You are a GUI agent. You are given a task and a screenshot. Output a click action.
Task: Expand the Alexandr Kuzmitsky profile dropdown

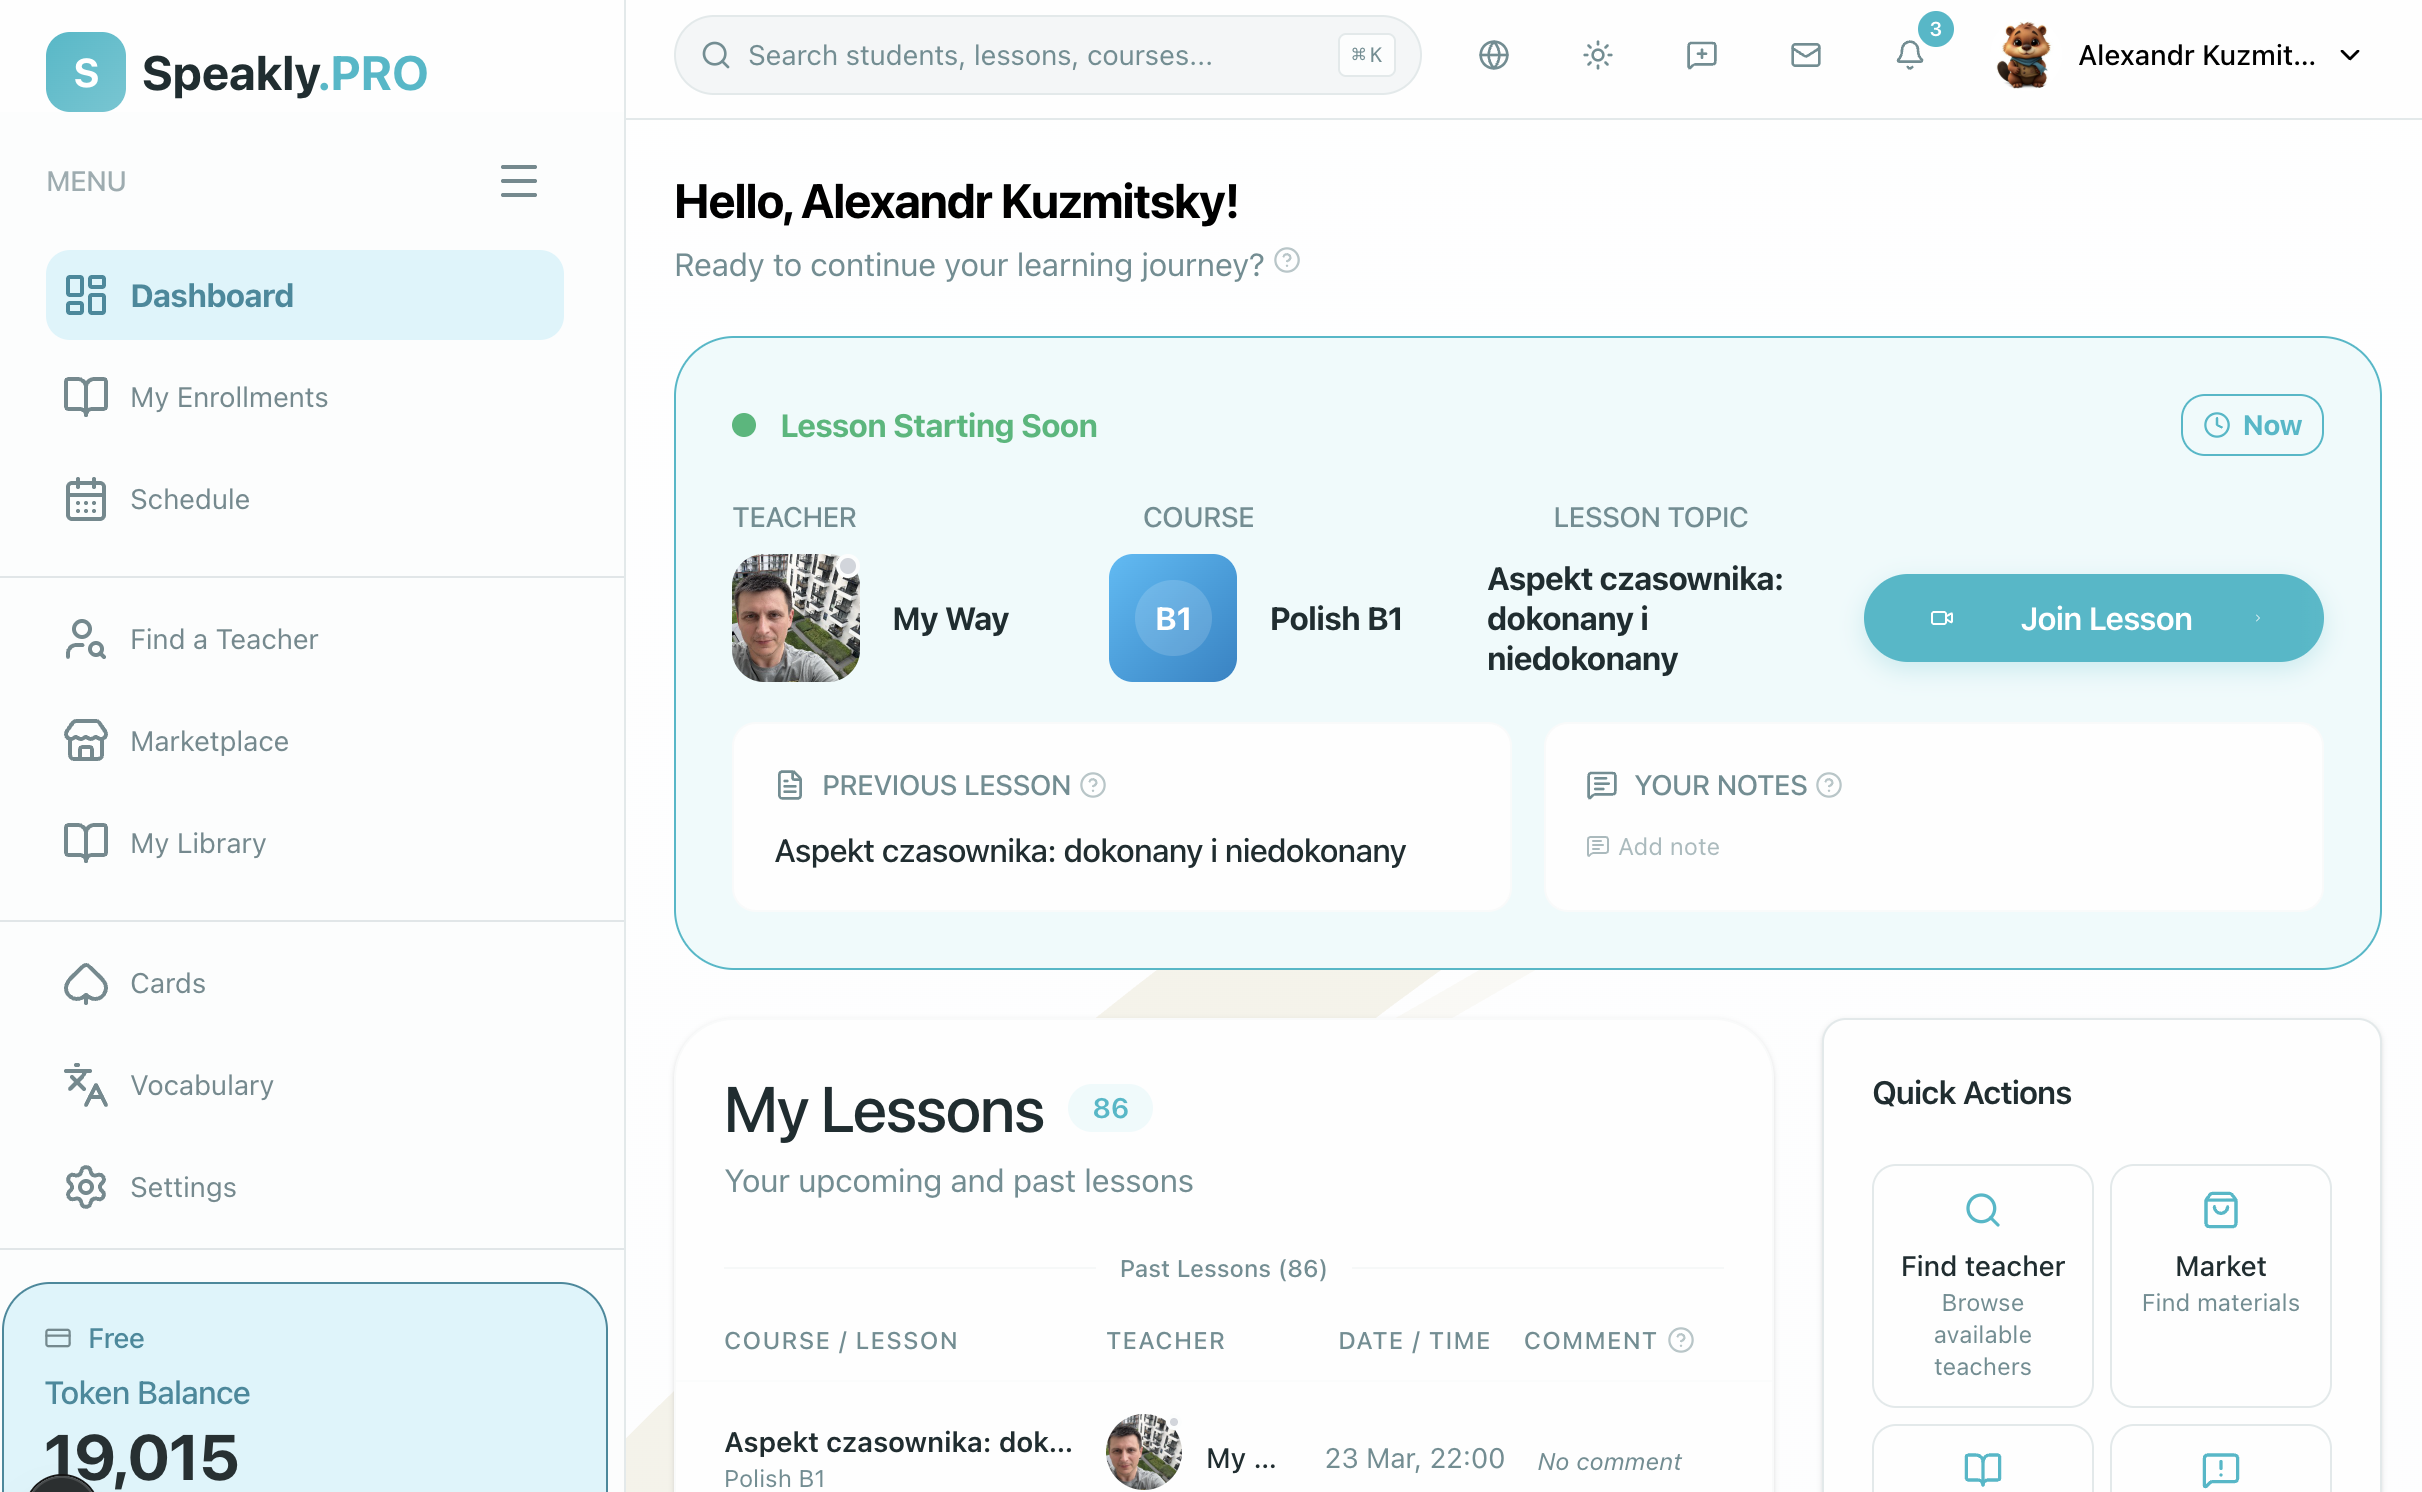pyautogui.click(x=2350, y=55)
